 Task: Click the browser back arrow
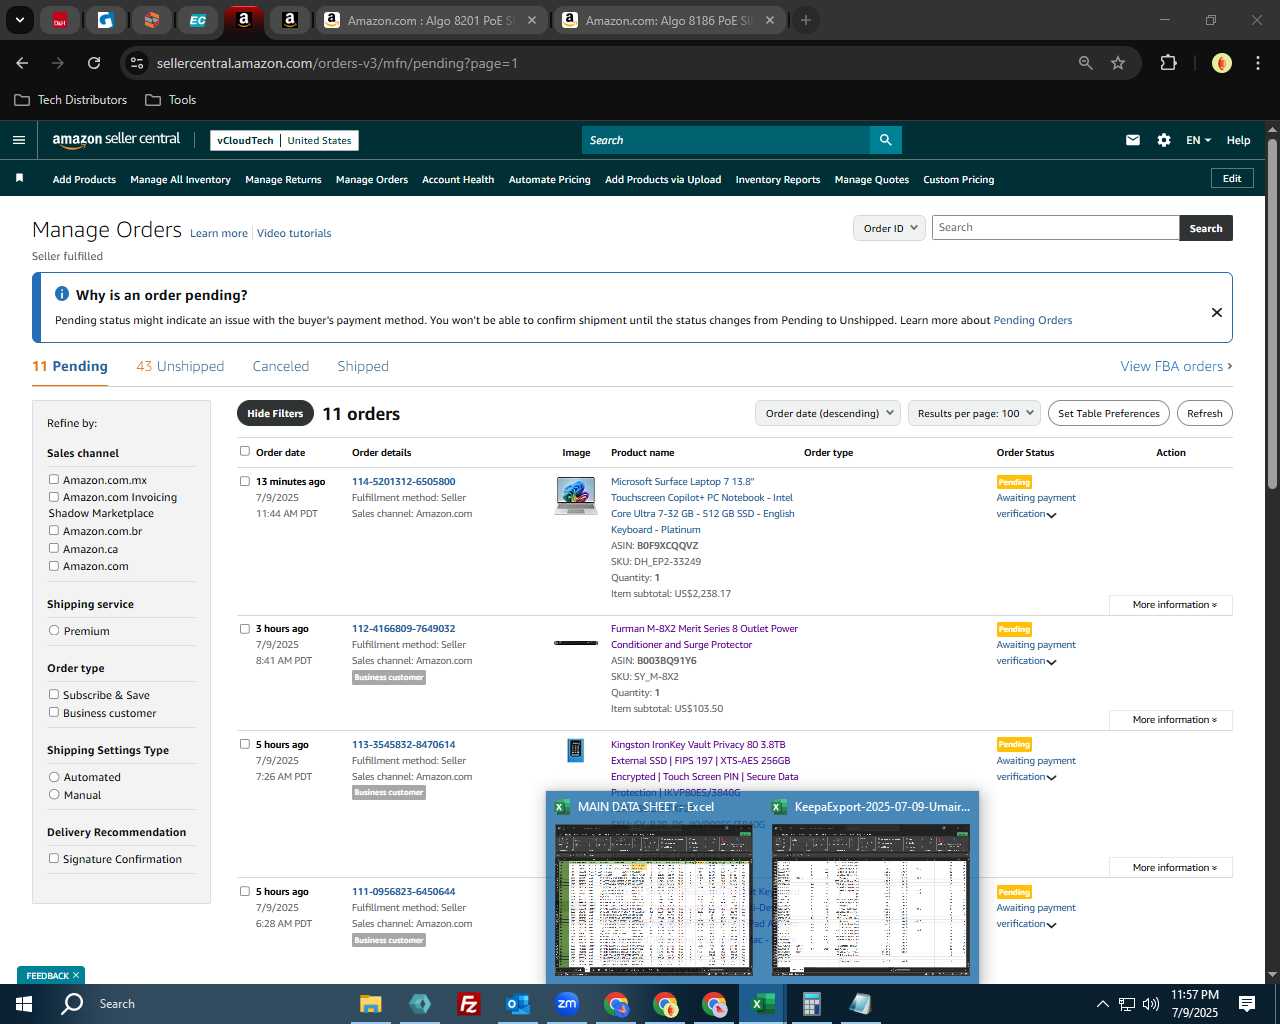(x=22, y=63)
